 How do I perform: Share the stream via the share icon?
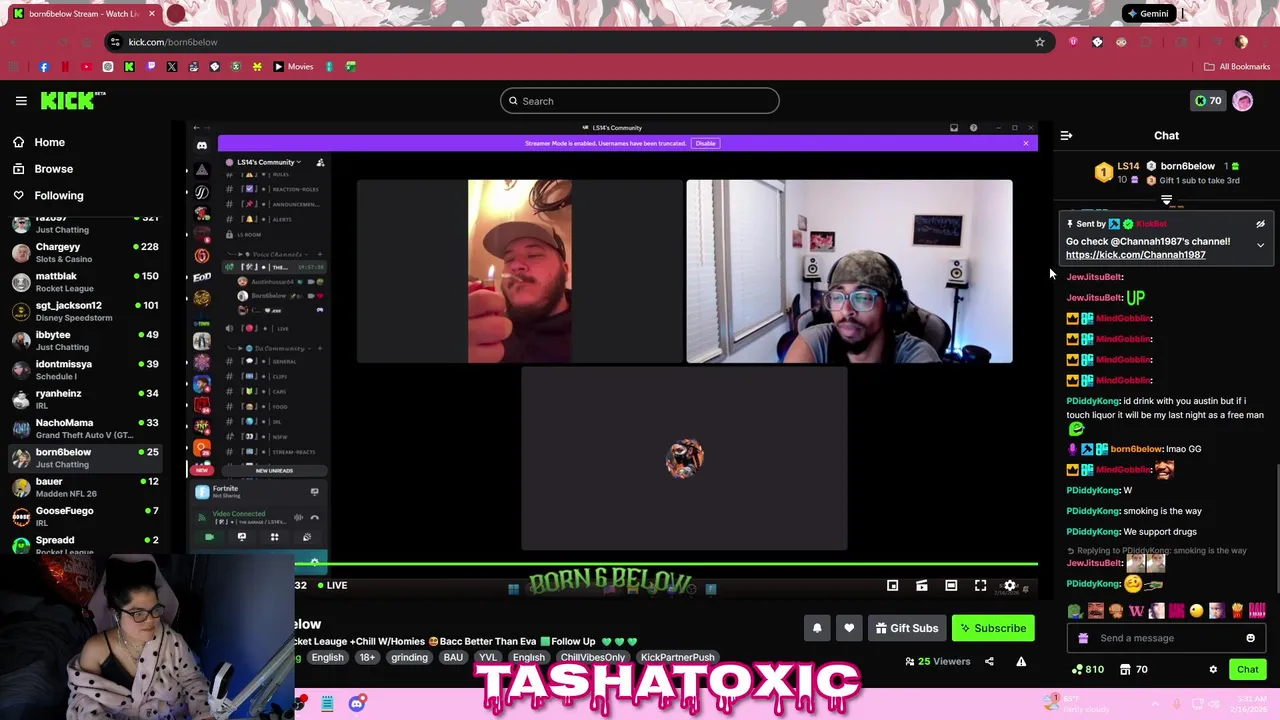989,661
